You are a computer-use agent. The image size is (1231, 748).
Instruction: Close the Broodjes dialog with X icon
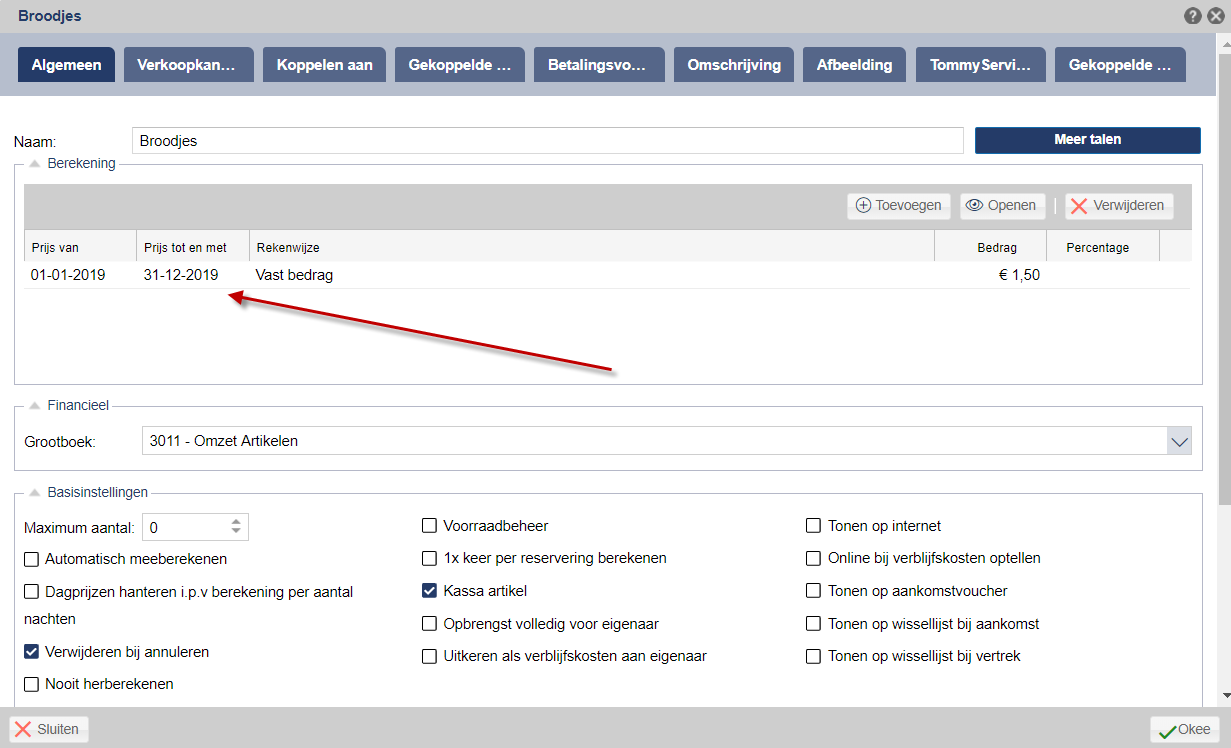pos(1215,16)
